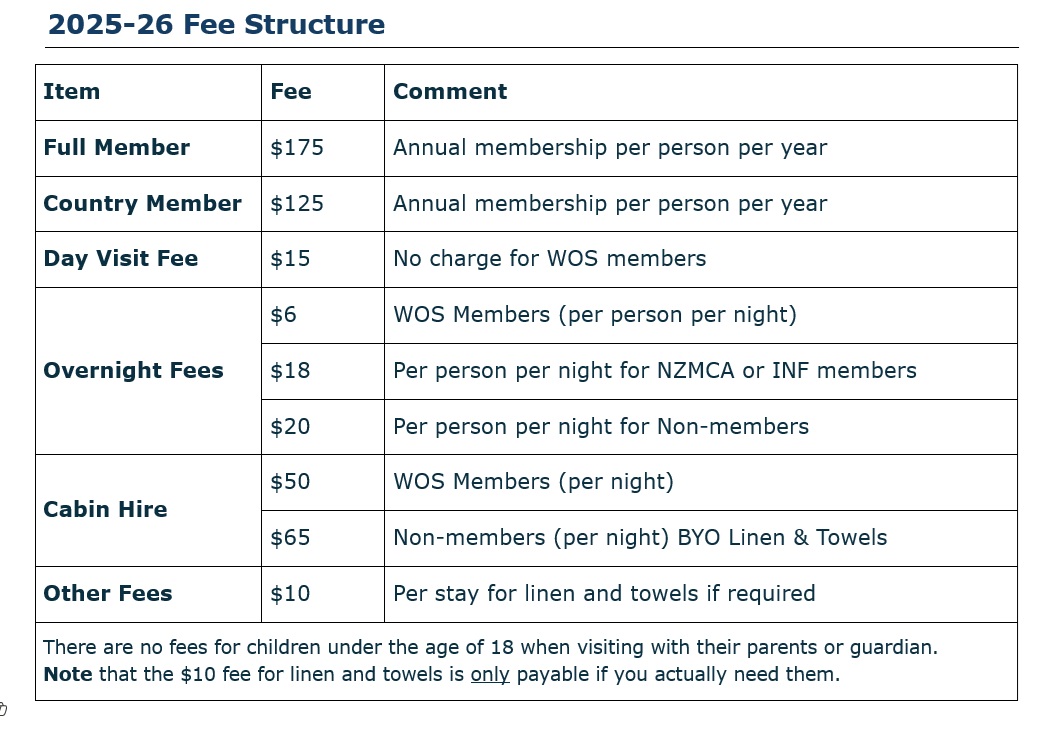Select the "Full Member" row label
1049x729 pixels.
(116, 148)
